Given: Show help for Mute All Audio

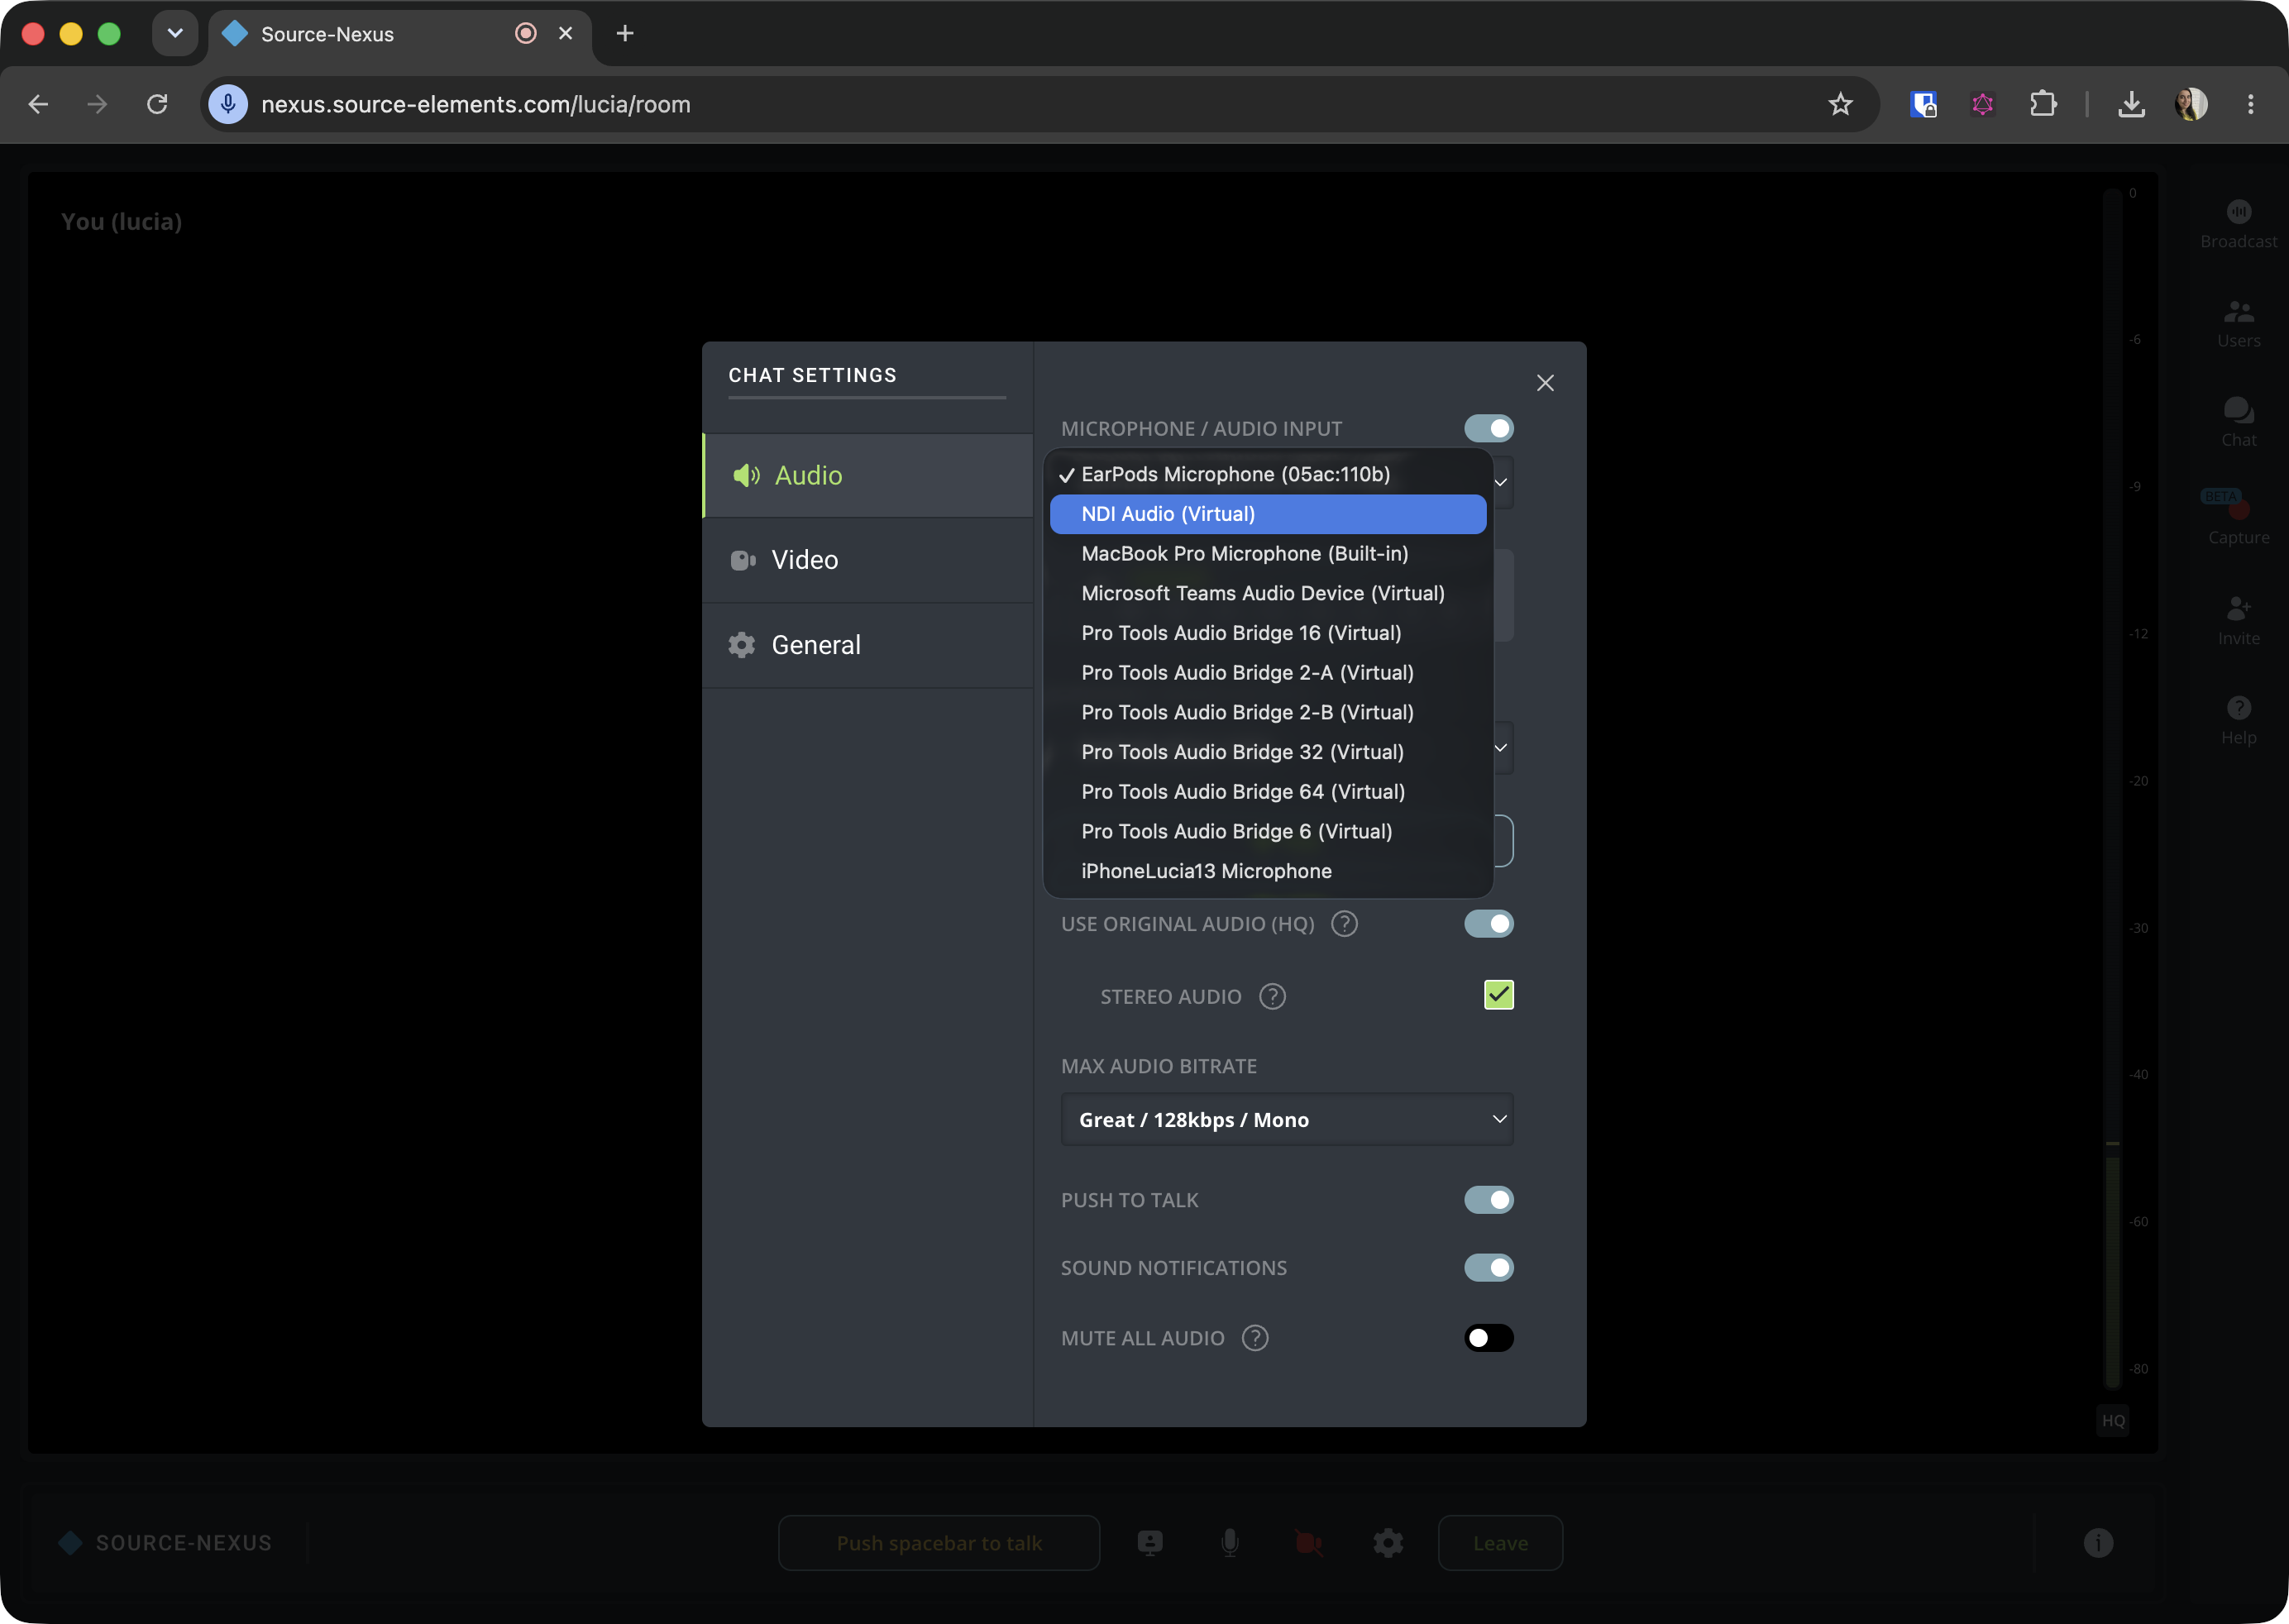Looking at the screenshot, I should click(1255, 1338).
